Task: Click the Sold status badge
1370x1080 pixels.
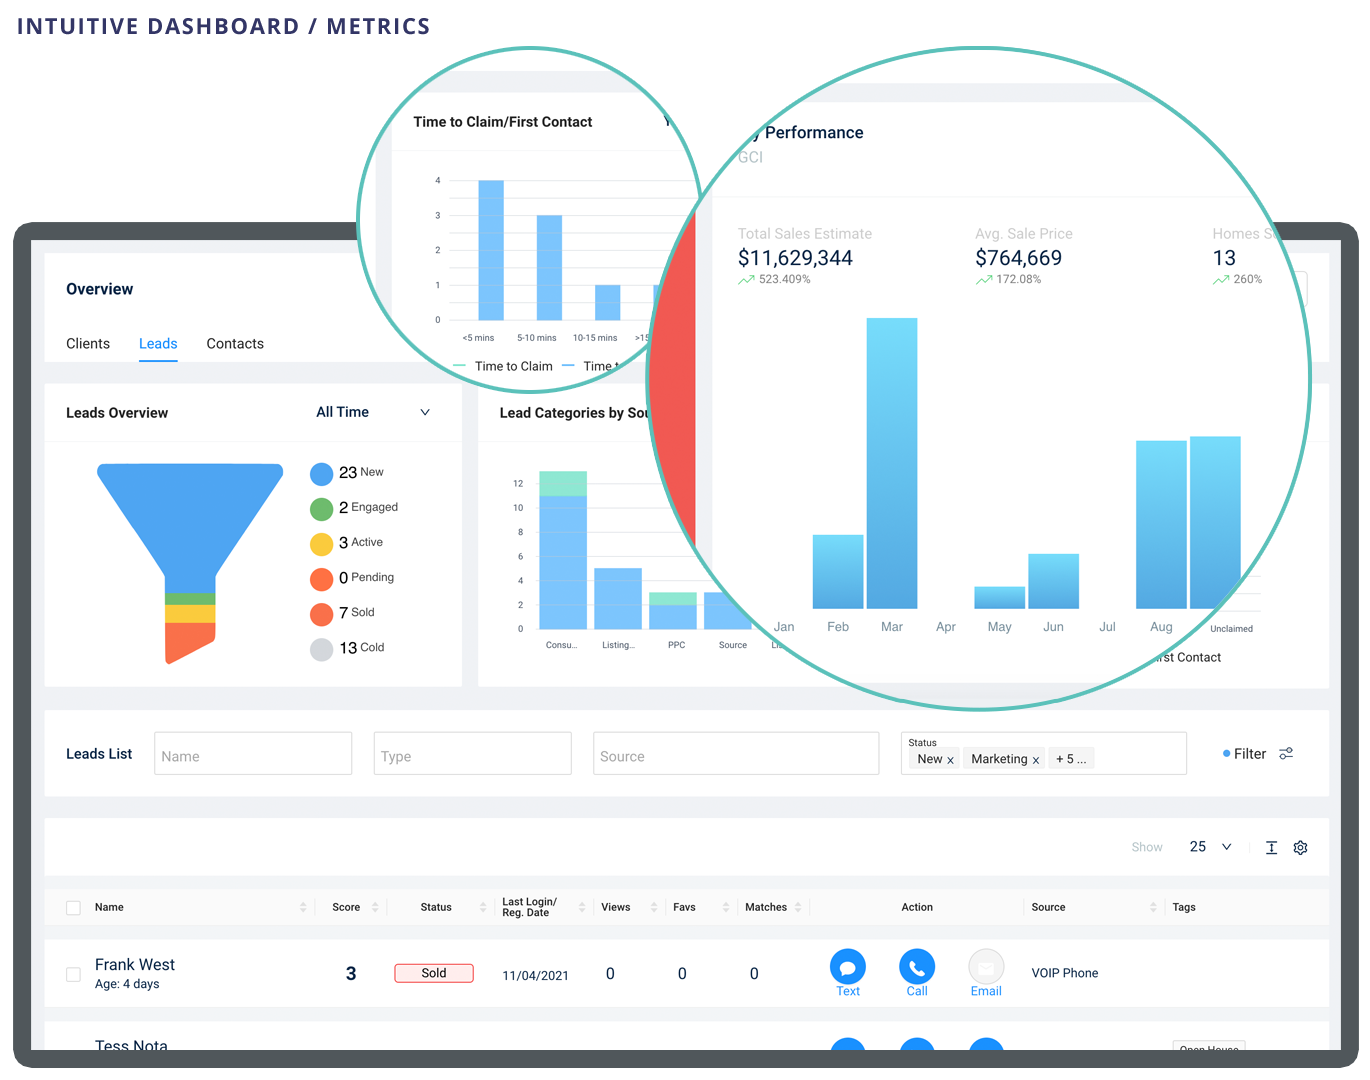Action: coord(434,973)
